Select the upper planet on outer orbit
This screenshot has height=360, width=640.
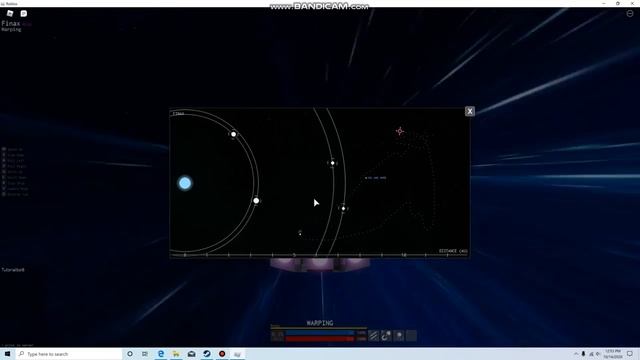333,163
